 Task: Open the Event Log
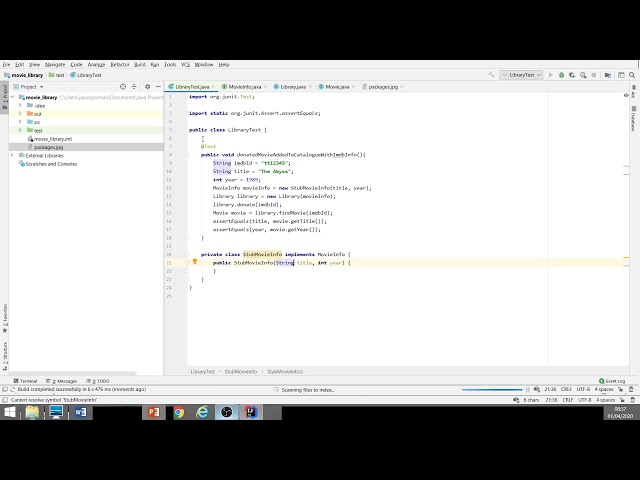612,381
